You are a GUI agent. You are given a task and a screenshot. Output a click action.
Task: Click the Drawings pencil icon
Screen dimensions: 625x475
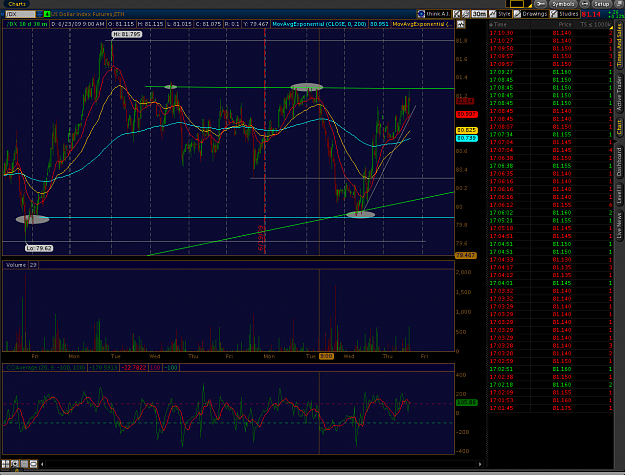[x=517, y=14]
